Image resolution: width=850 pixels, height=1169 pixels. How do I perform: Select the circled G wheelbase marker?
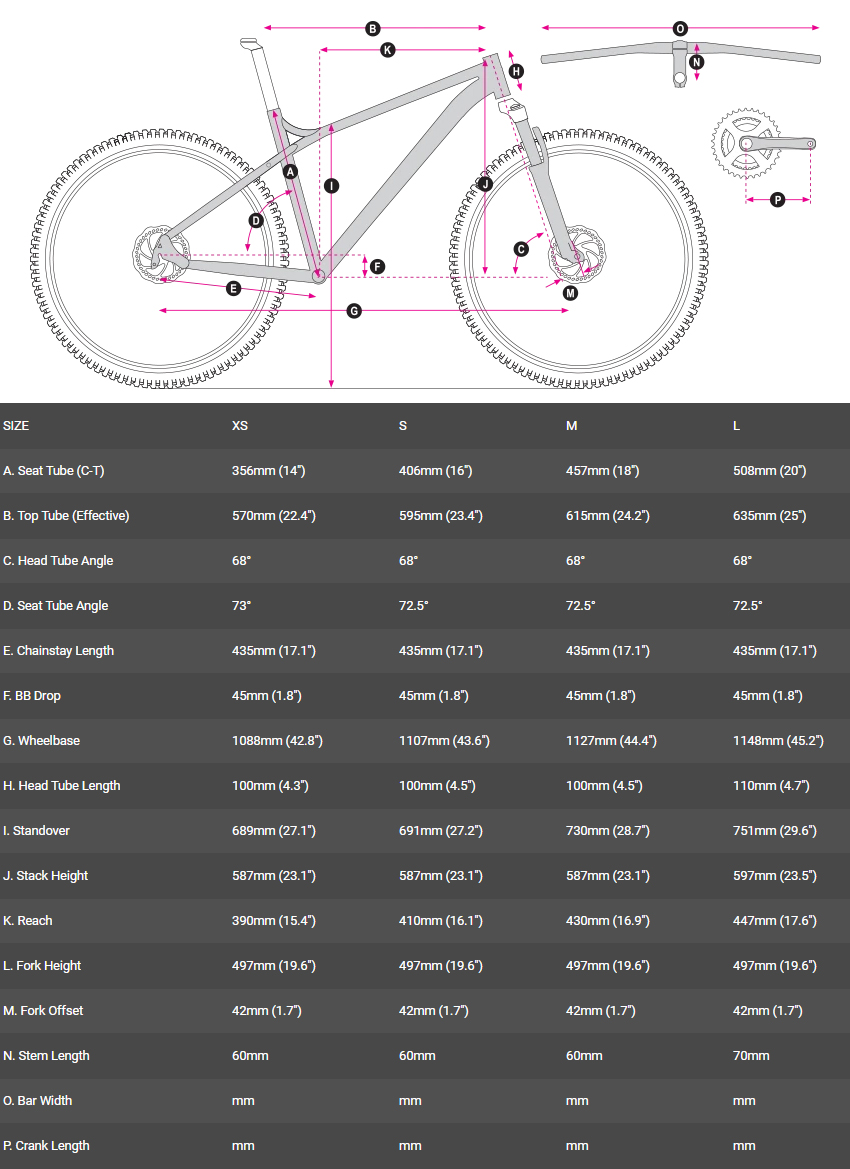pos(354,311)
